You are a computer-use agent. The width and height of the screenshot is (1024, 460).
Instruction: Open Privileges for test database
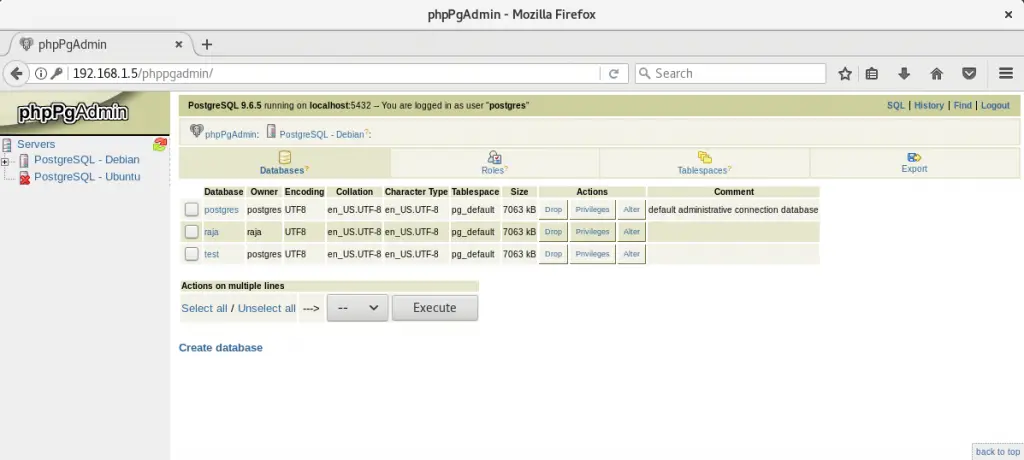pyautogui.click(x=592, y=254)
